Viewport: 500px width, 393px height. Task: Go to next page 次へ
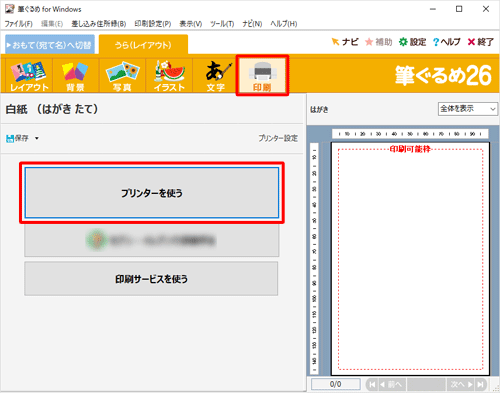point(461,384)
